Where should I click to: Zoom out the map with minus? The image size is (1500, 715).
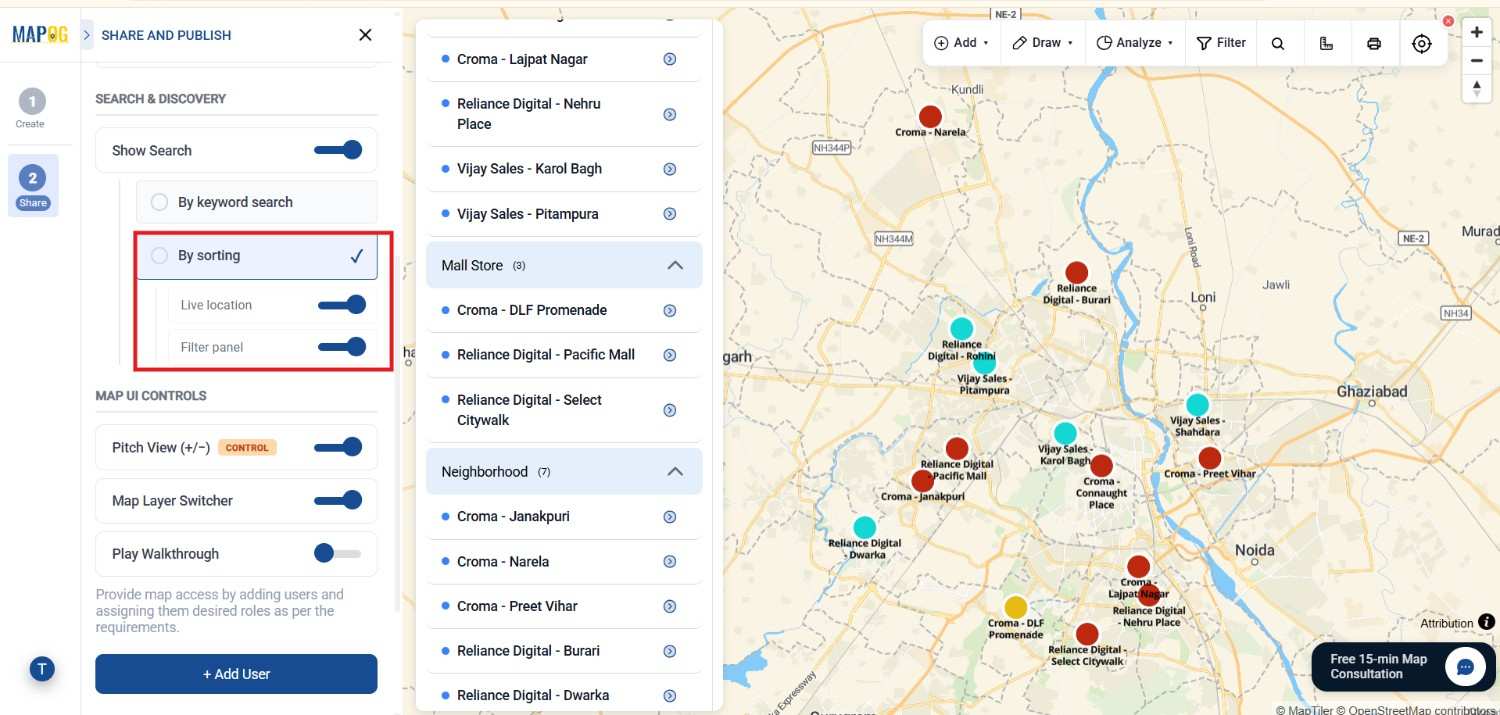coord(1477,60)
